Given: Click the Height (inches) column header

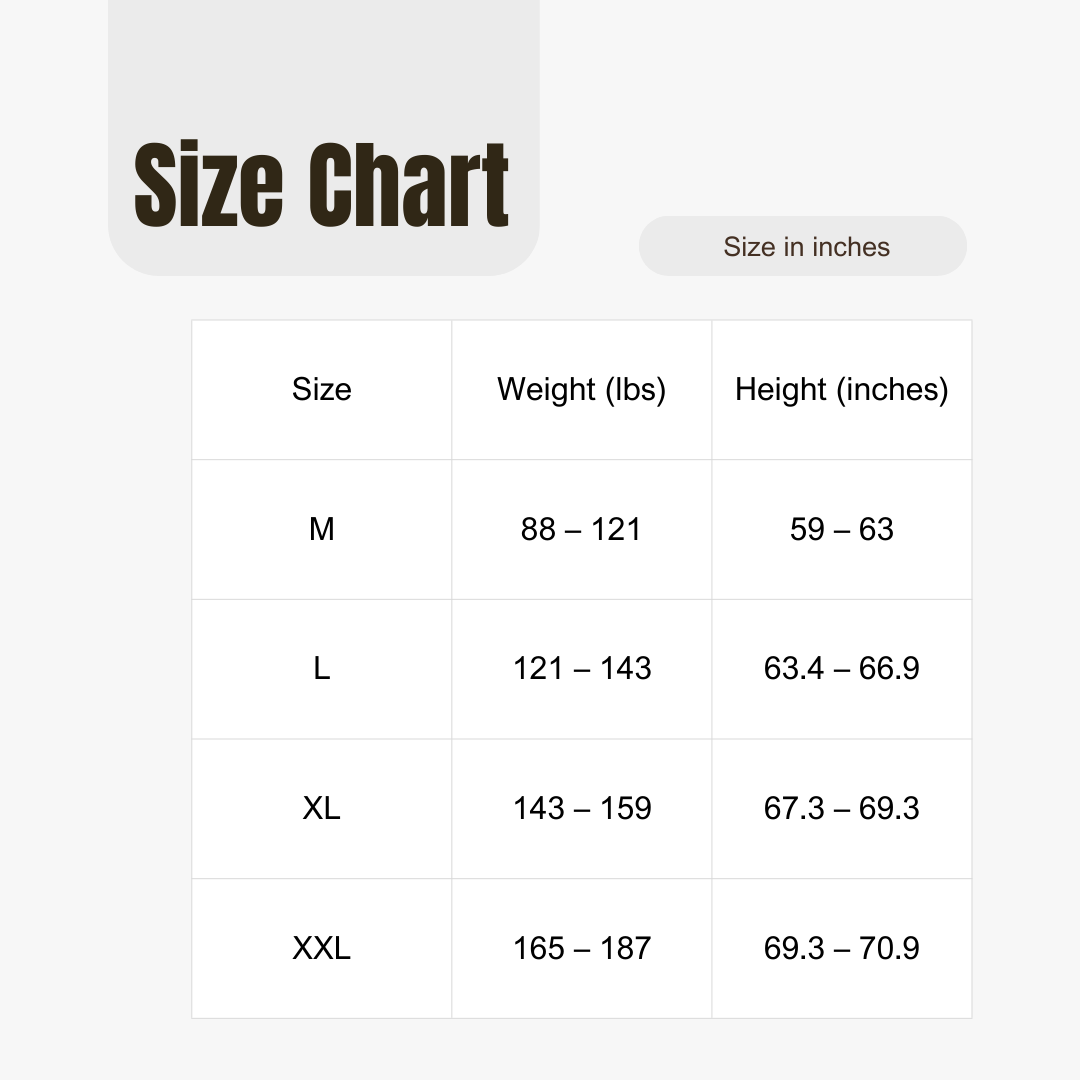Looking at the screenshot, I should [842, 390].
